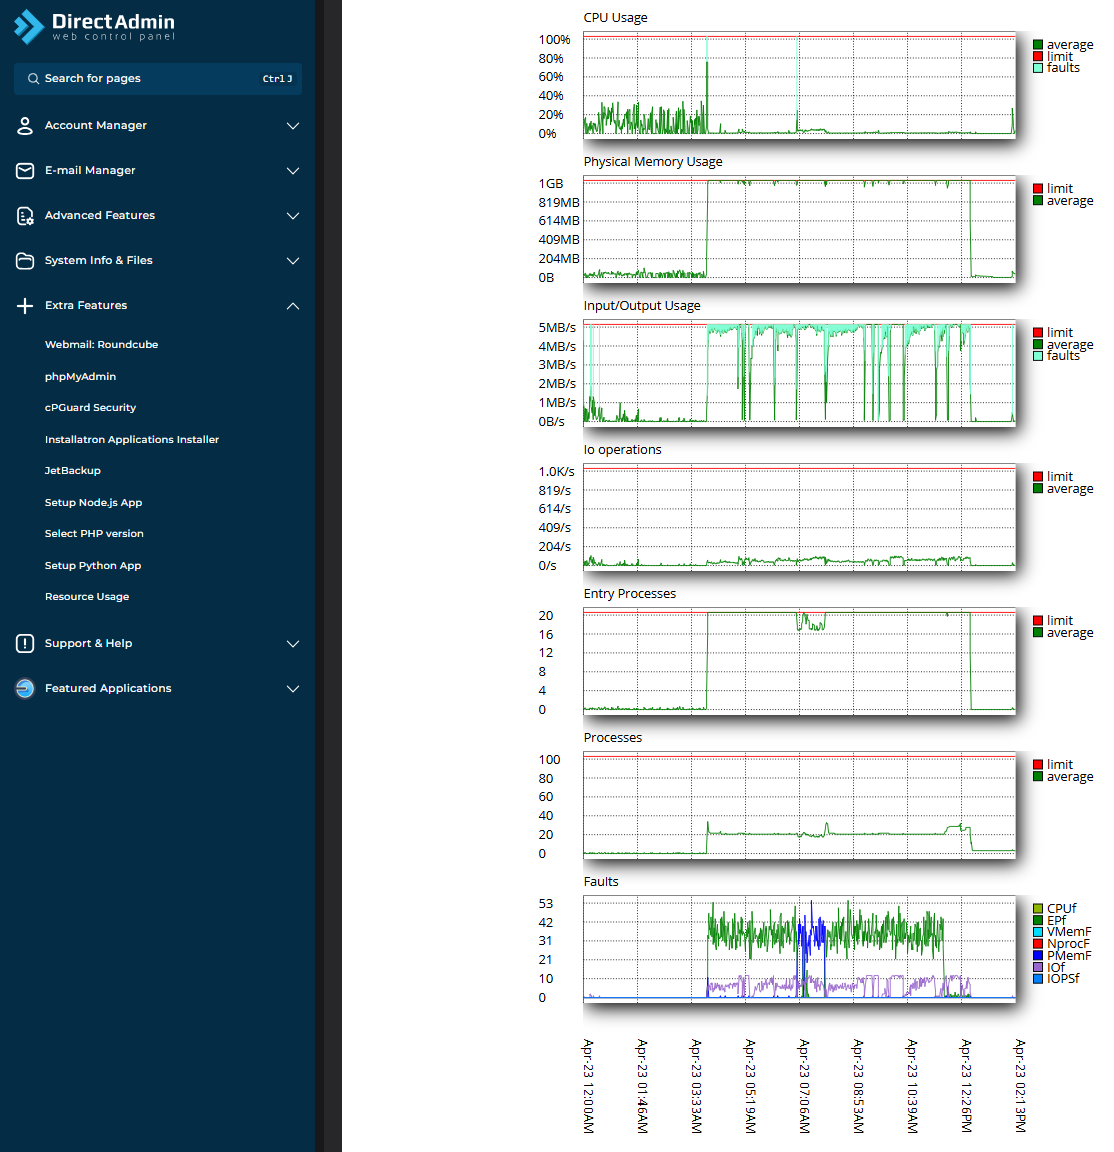Image resolution: width=1114 pixels, height=1152 pixels.
Task: Expand the E-mail Manager chevron
Action: (293, 171)
